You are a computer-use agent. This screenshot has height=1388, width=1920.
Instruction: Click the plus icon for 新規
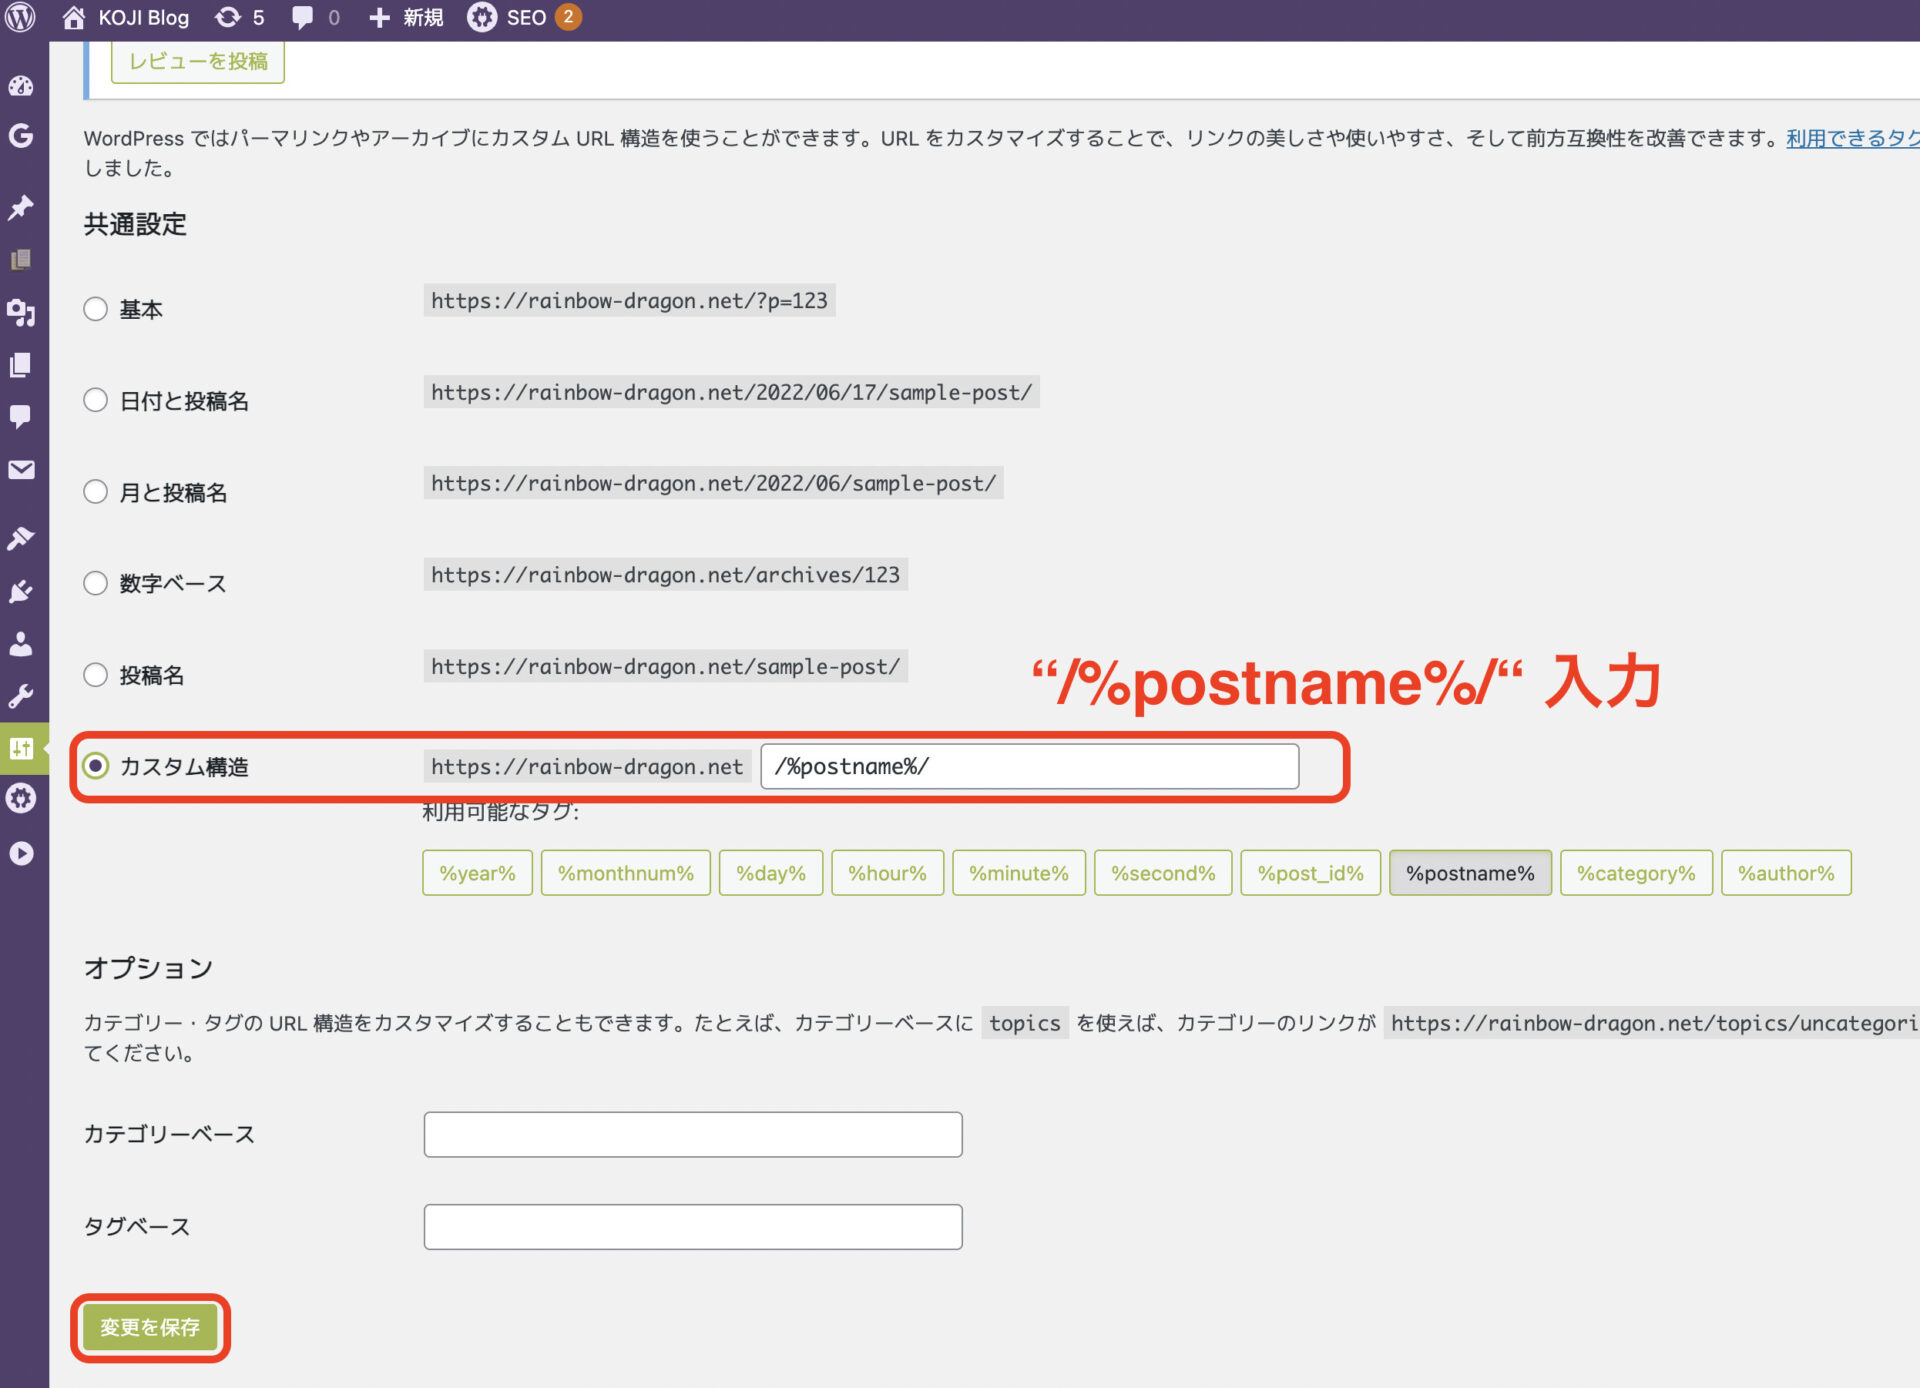tap(379, 17)
